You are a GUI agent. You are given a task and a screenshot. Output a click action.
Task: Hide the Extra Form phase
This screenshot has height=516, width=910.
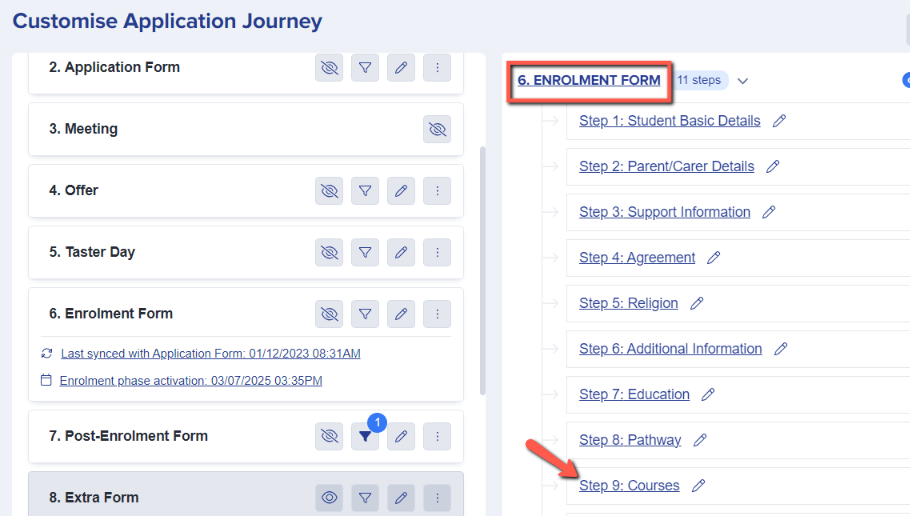coord(329,498)
